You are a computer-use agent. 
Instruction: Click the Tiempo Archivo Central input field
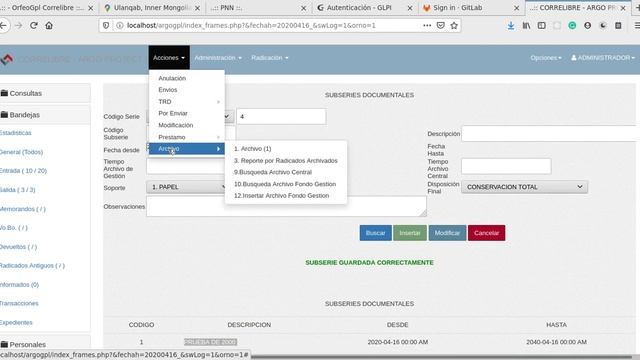pos(506,166)
